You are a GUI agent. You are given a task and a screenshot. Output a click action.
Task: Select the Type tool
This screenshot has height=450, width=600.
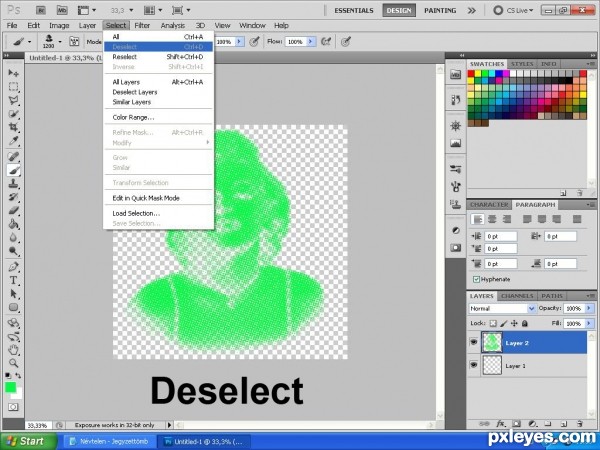[x=13, y=280]
